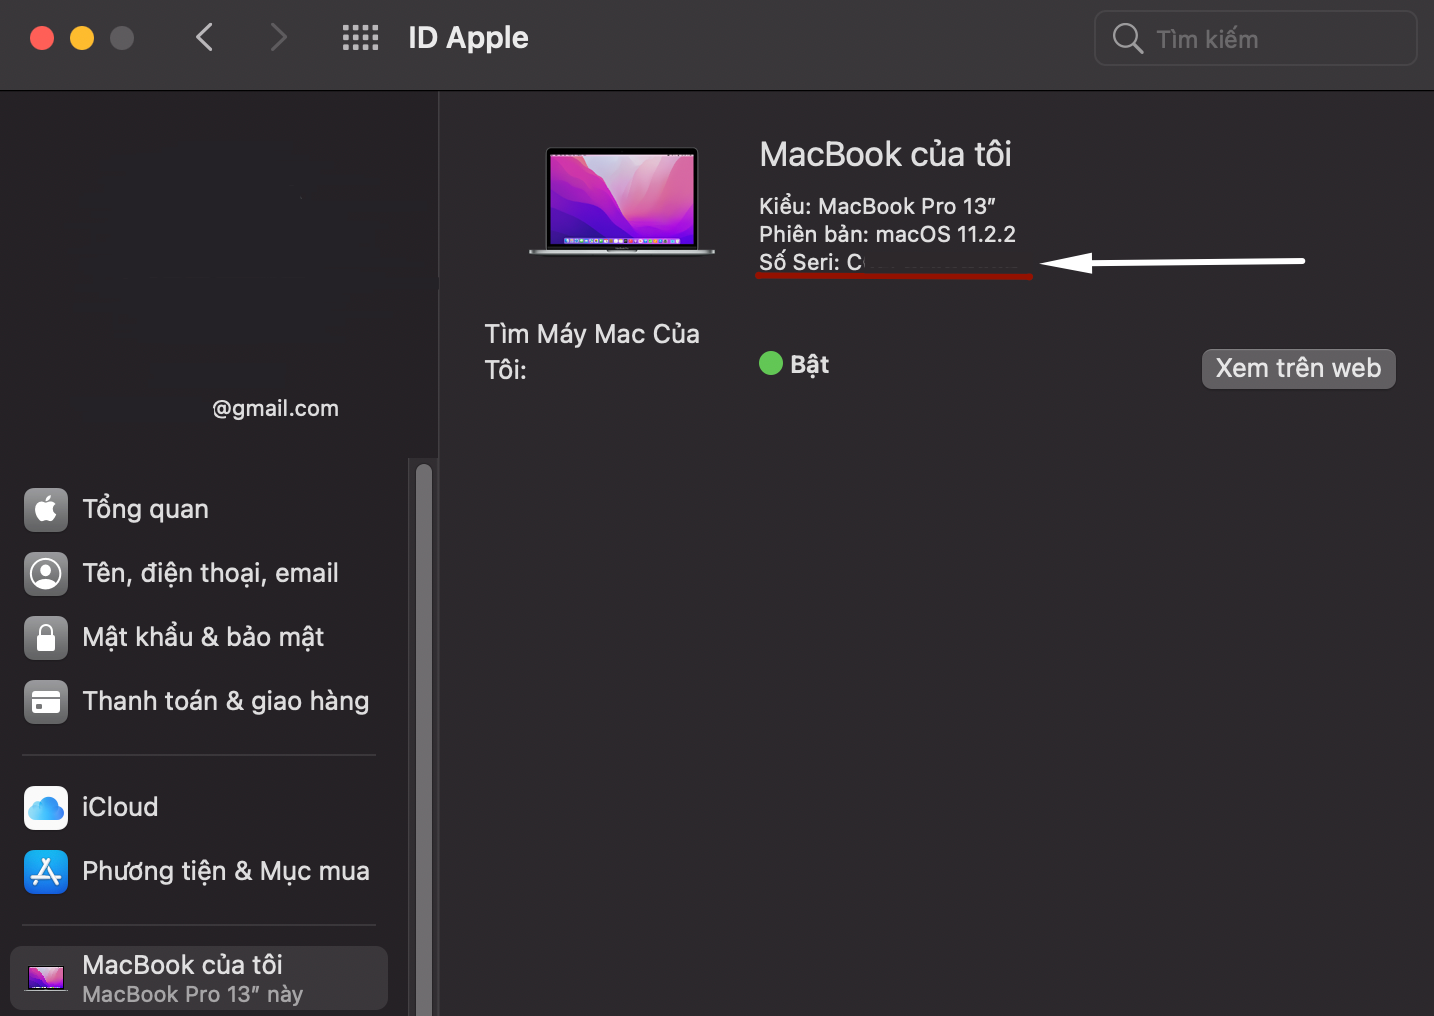Select MacBook của tôi device row
Viewport: 1434px width, 1016px height.
(x=198, y=978)
